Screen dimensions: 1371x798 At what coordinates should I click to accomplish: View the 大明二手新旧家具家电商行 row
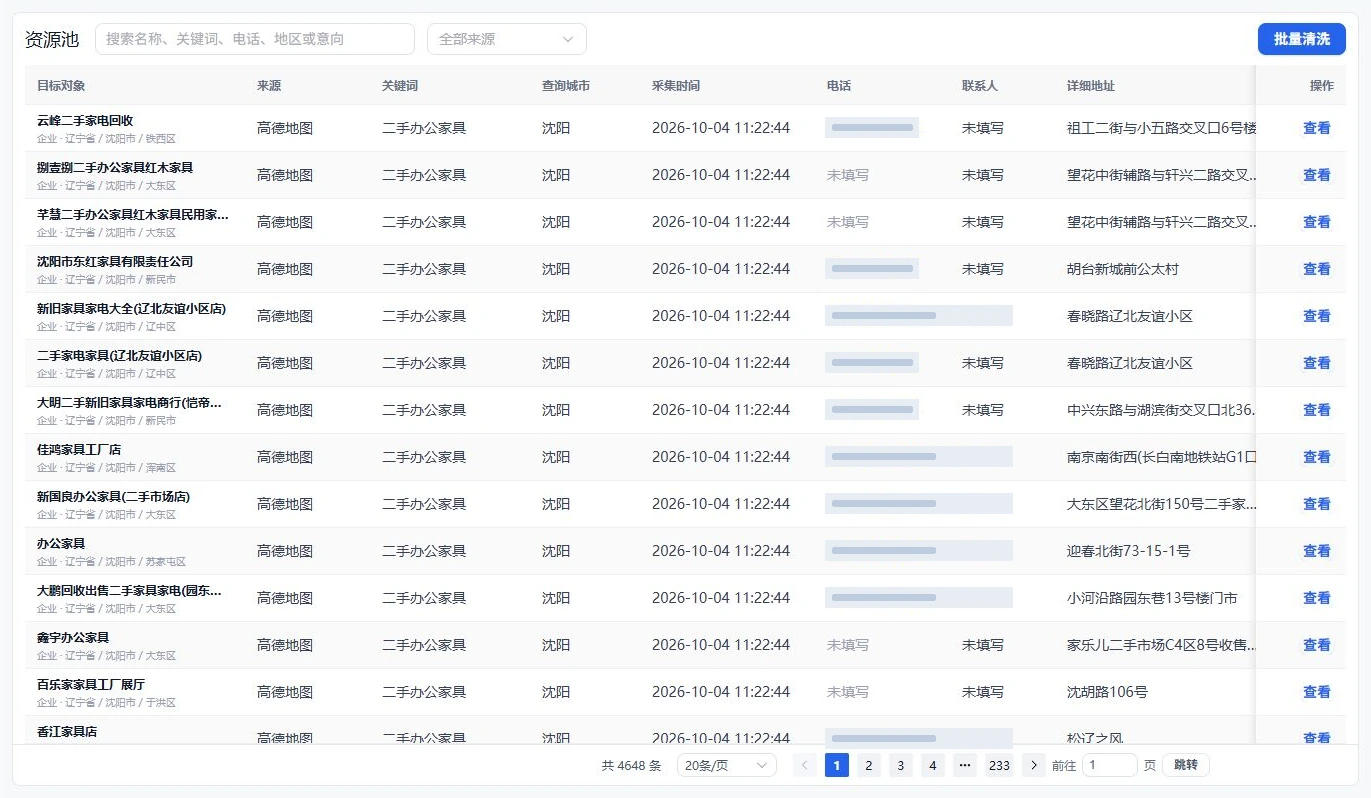coord(1317,410)
